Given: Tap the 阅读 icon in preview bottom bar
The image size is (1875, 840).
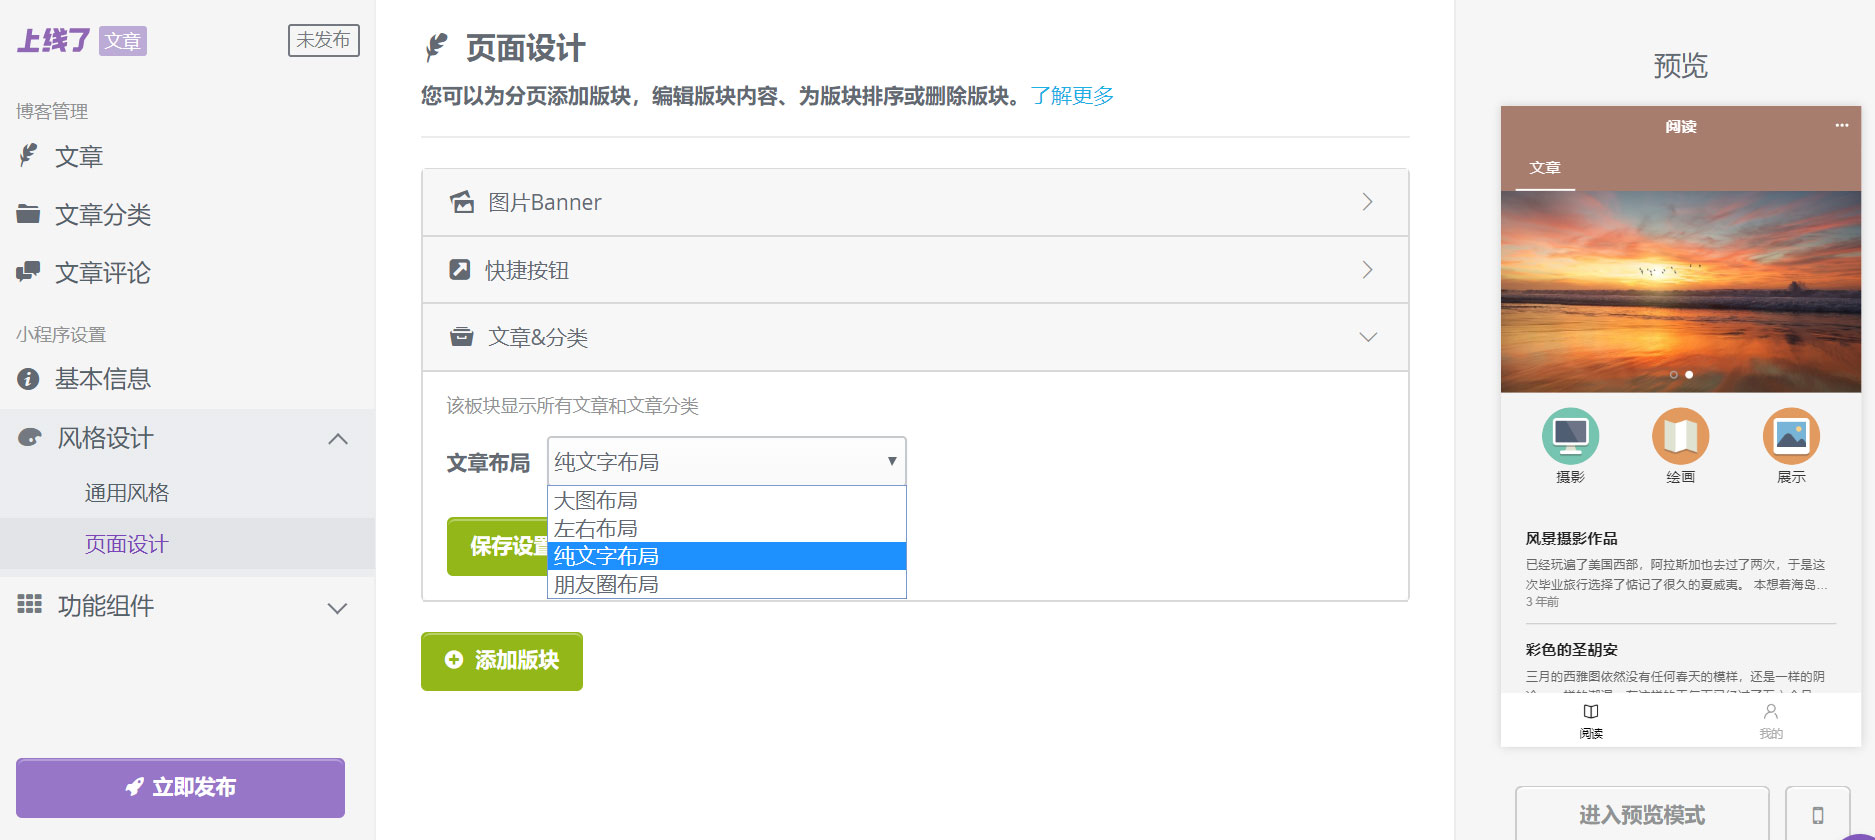Looking at the screenshot, I should (x=1591, y=712).
